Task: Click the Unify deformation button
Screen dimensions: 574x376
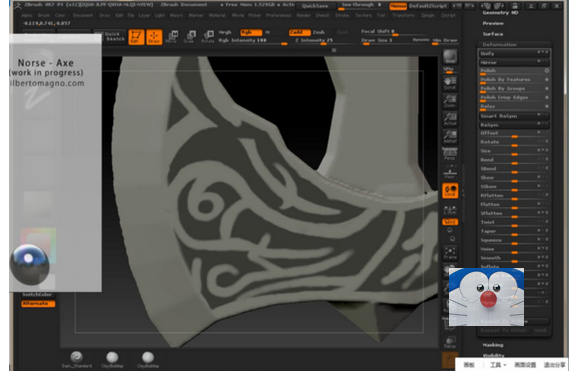Action: pyautogui.click(x=514, y=53)
